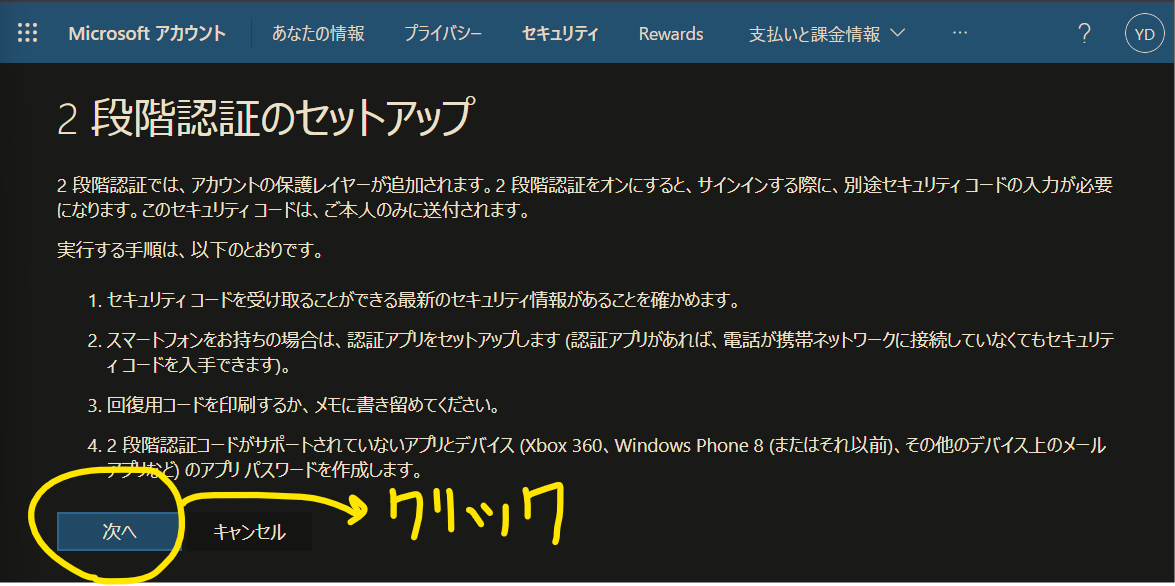This screenshot has height=586, width=1175.
Task: Open the help question mark icon
Action: point(1084,34)
